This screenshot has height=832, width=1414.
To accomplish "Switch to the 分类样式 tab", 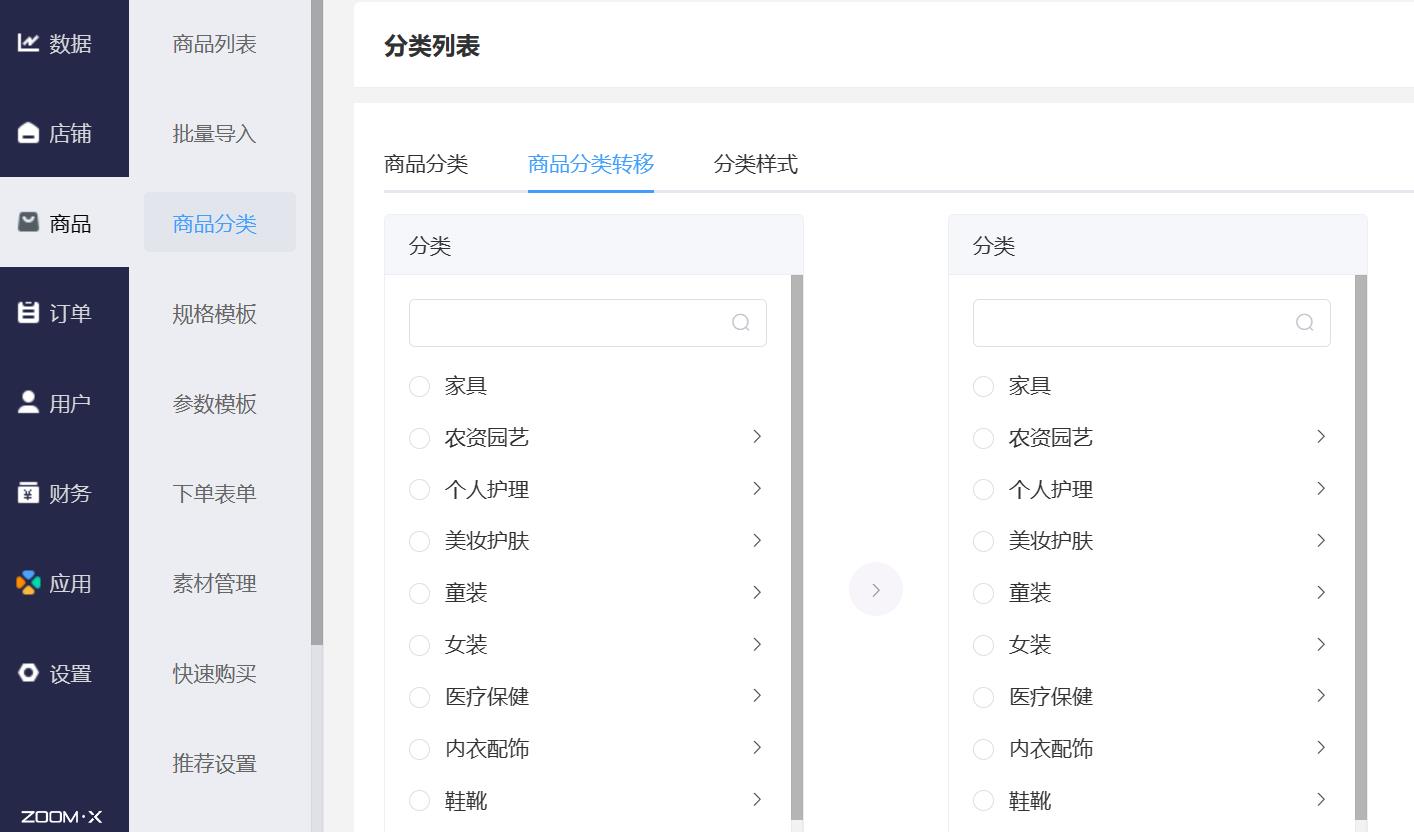I will 756,164.
